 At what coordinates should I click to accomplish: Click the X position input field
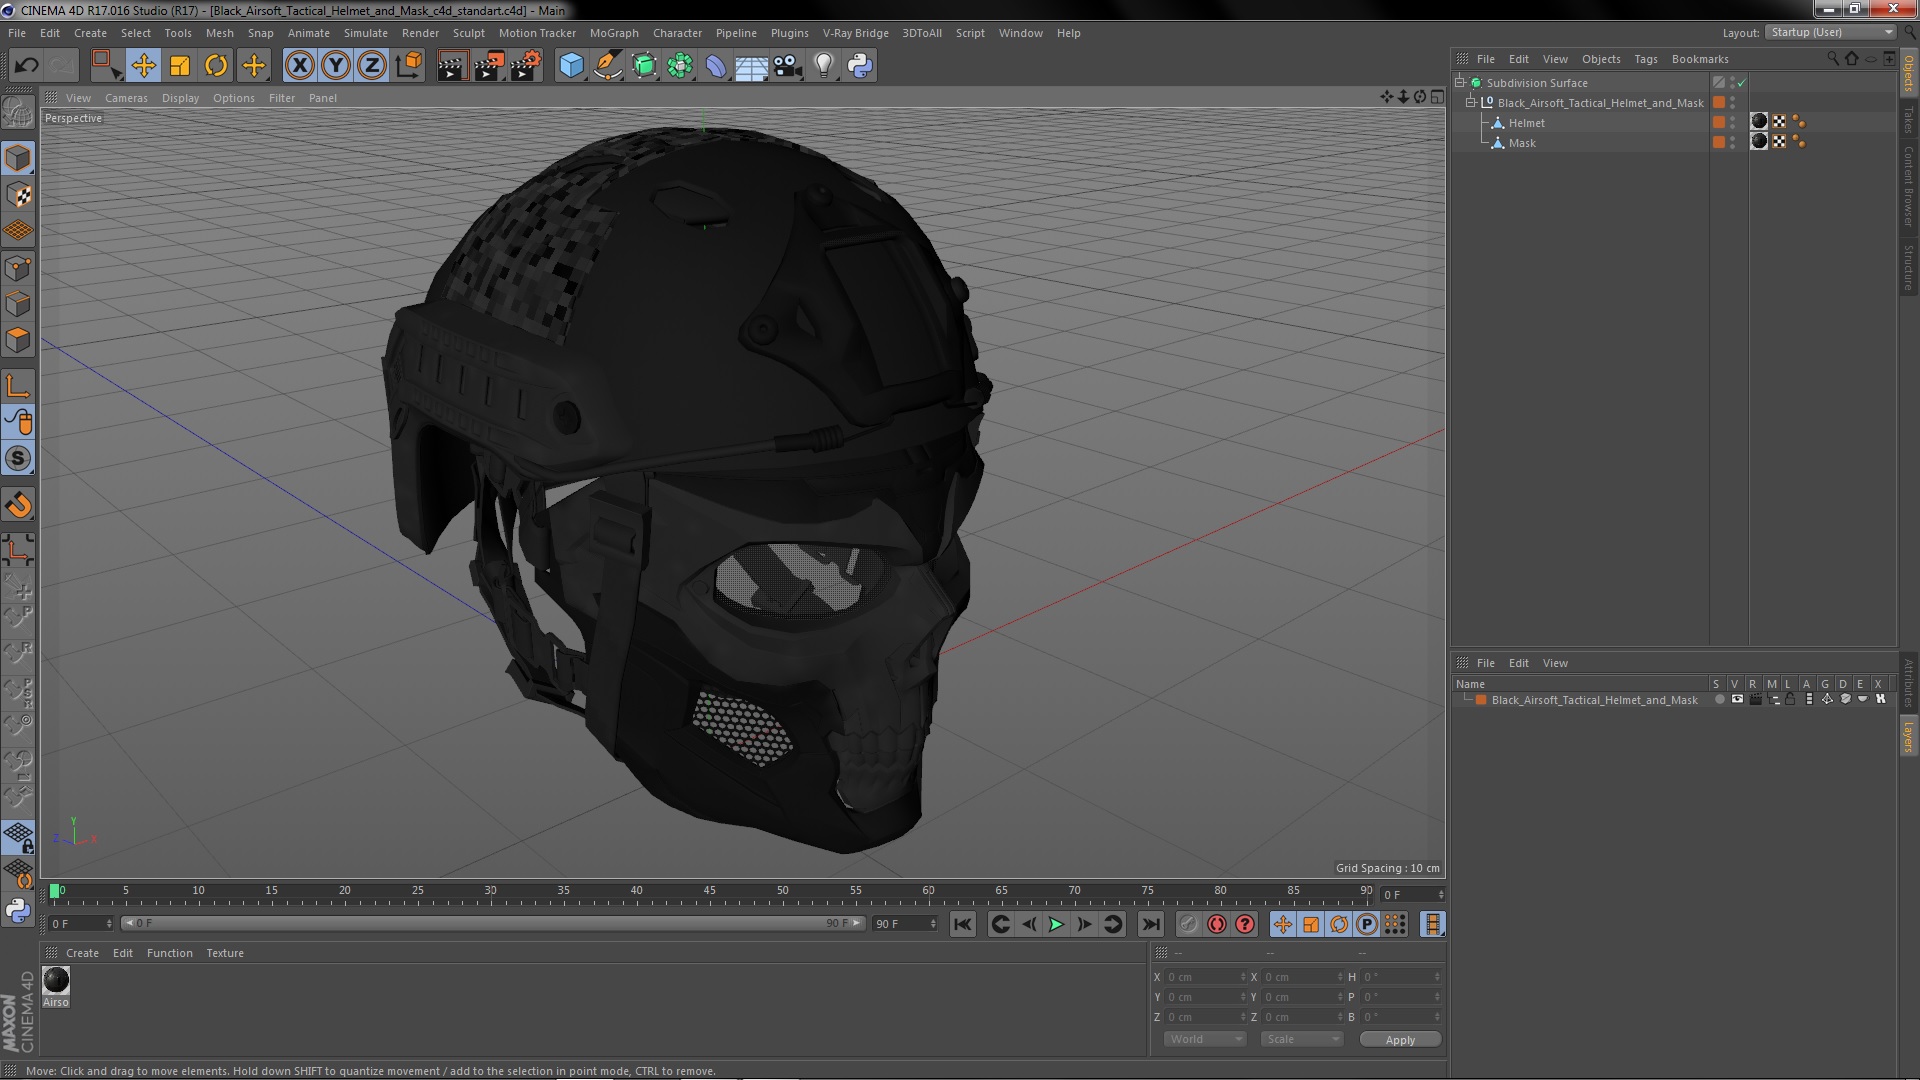[1206, 977]
